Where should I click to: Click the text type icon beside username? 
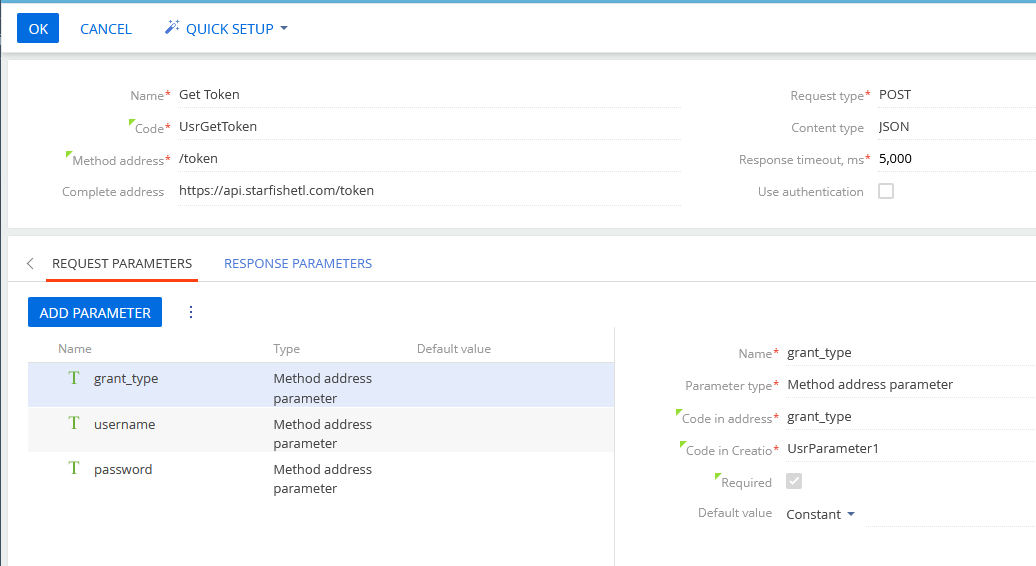click(x=74, y=423)
